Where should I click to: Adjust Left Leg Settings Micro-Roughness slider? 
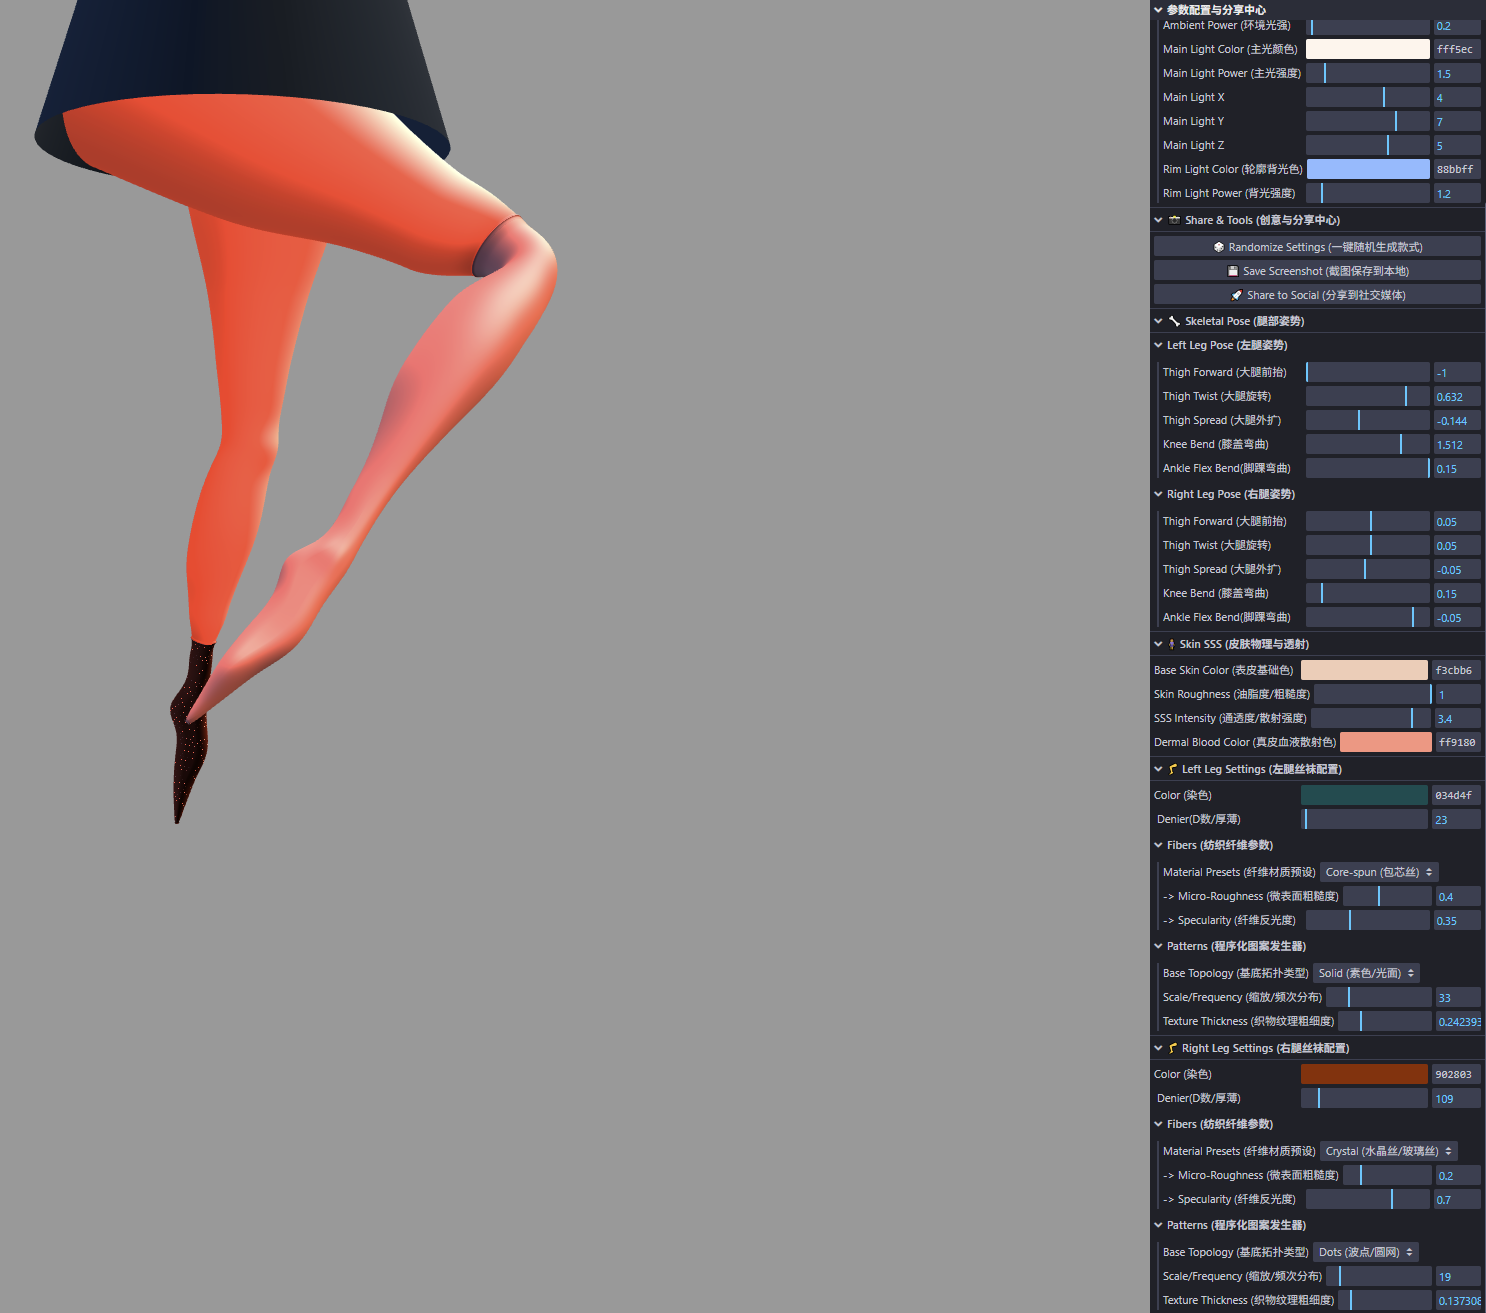pyautogui.click(x=1387, y=896)
